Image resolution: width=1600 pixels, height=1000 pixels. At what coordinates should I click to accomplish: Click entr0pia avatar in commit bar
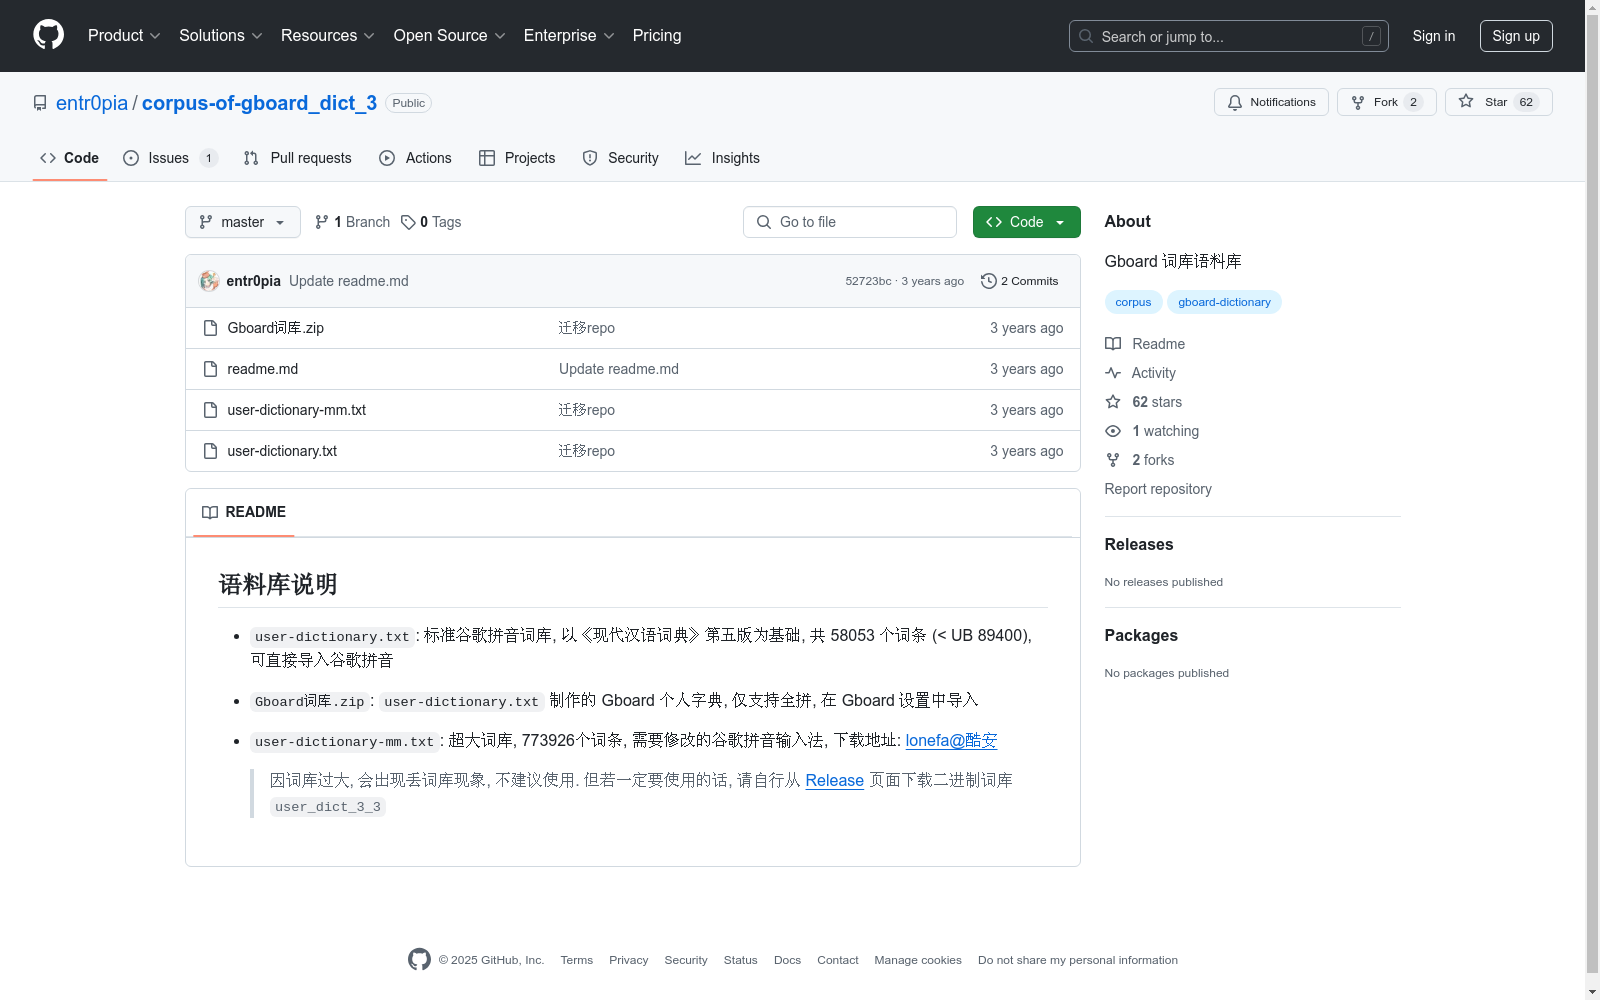click(x=209, y=281)
